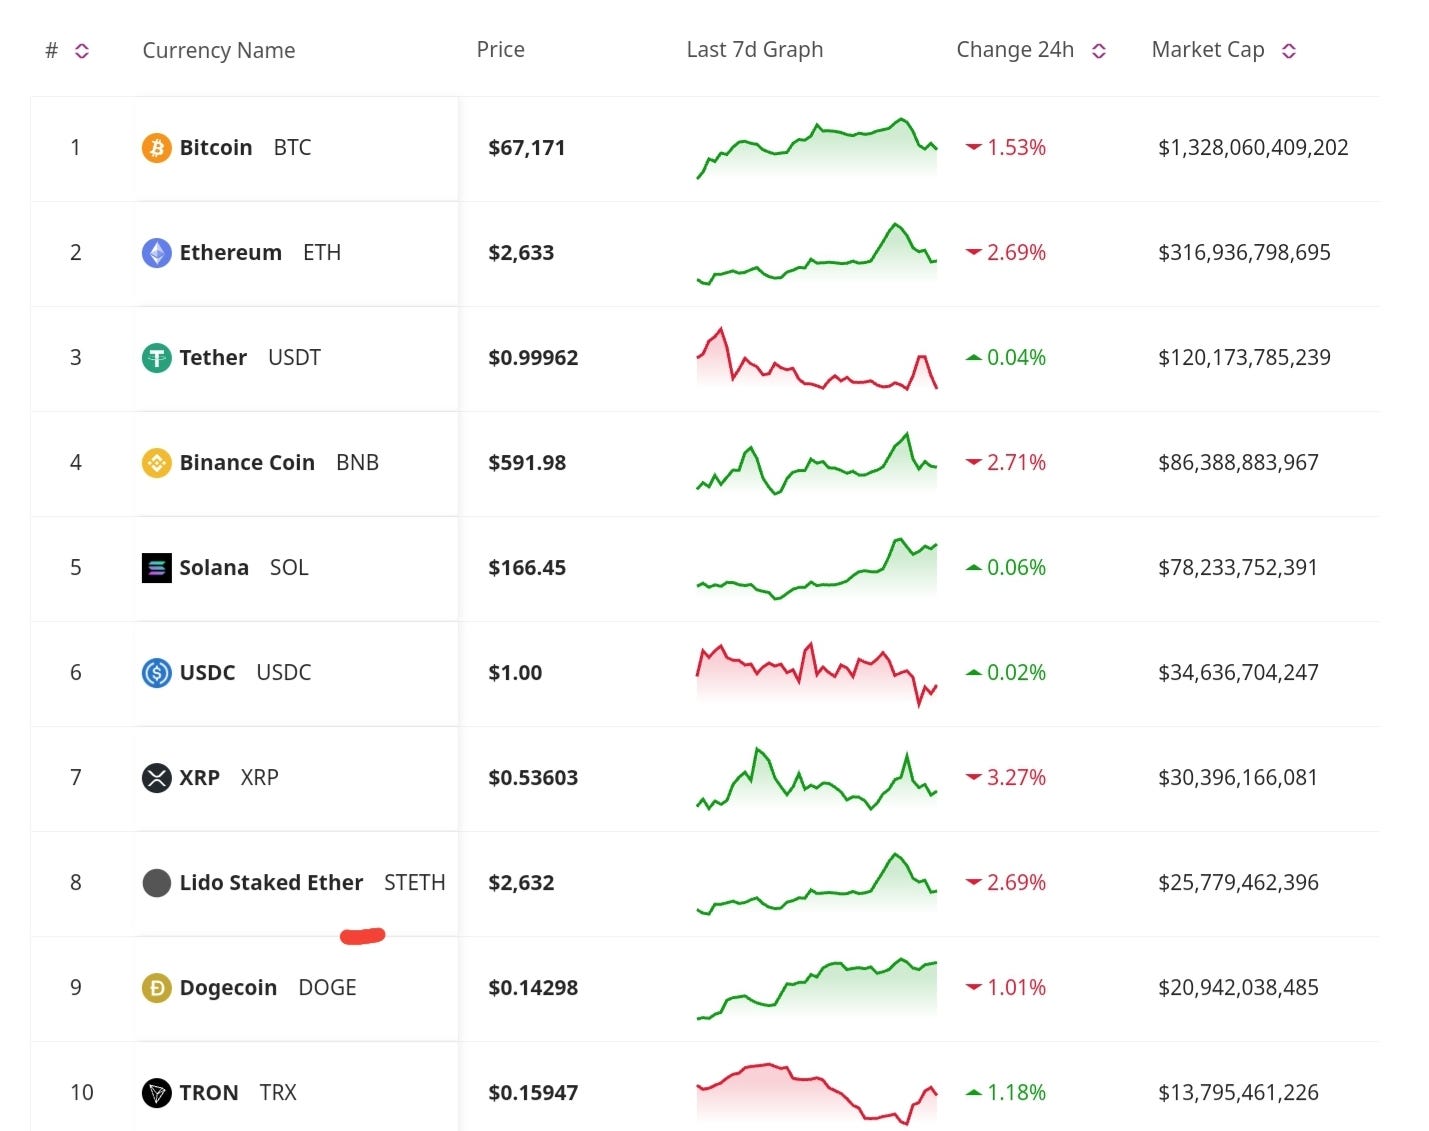Click USDC market cap $34,636,704,247

click(x=1238, y=673)
